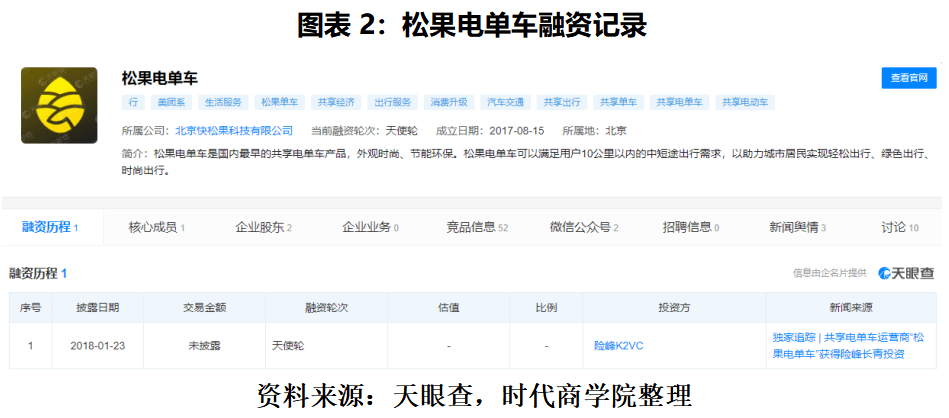Click the 共享经济 tag
Screen dimensions: 949x418
point(336,102)
